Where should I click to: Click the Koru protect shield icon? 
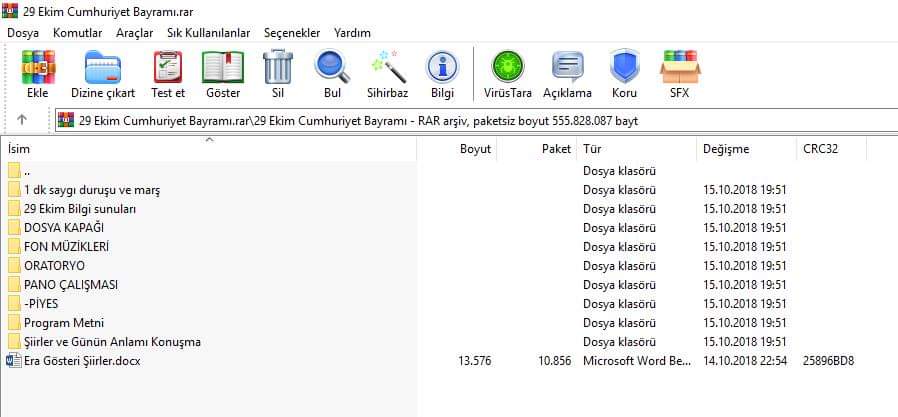coord(624,74)
